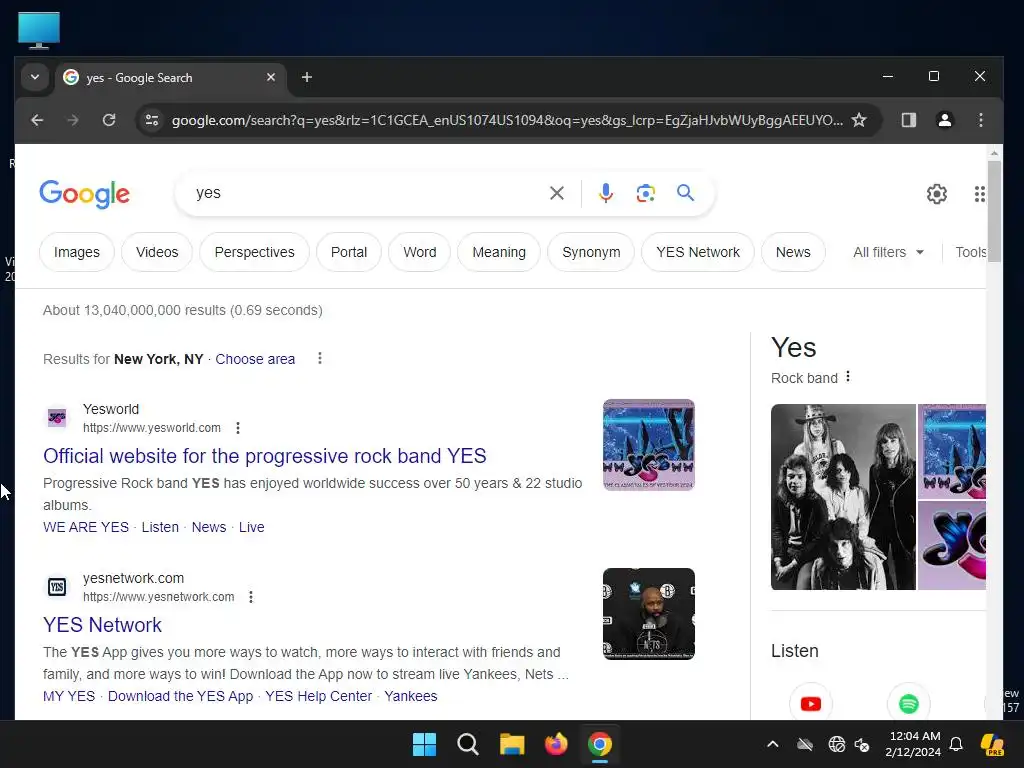Open the Live sitelink
Image resolution: width=1024 pixels, height=768 pixels.
tap(251, 527)
